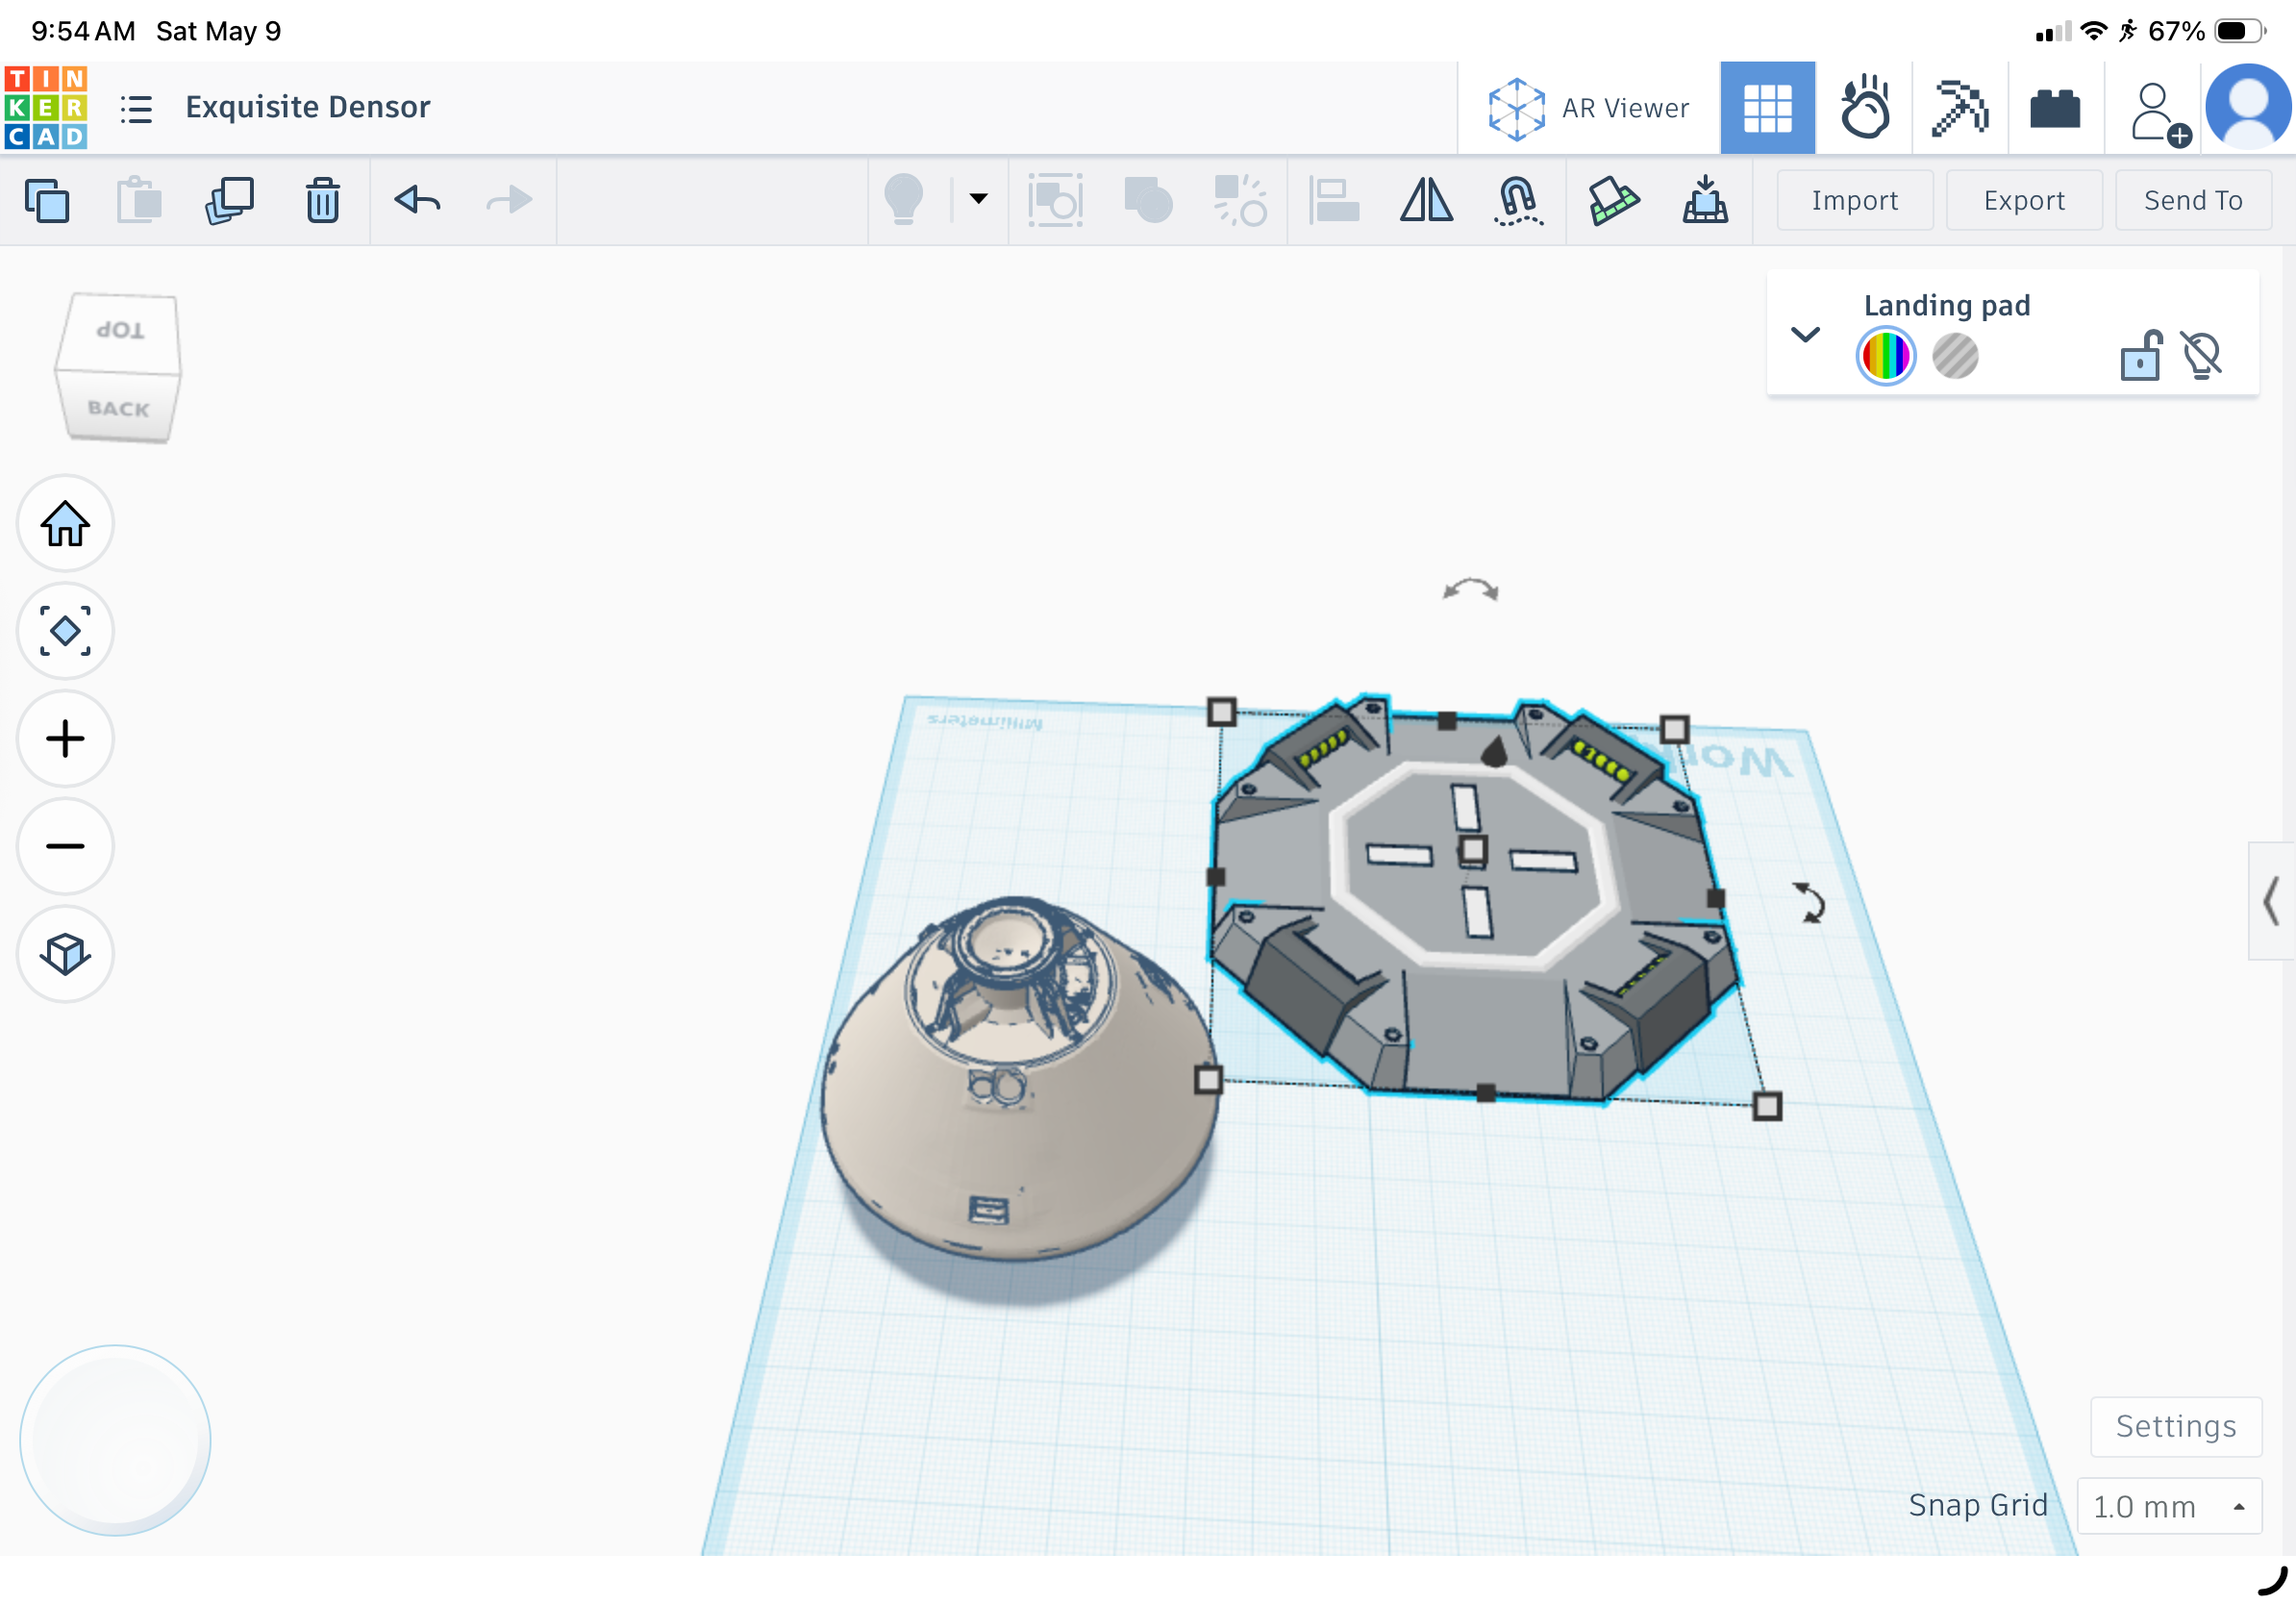Open the user profile avatar
Viewport: 2296px width, 1604px height.
tap(2249, 107)
